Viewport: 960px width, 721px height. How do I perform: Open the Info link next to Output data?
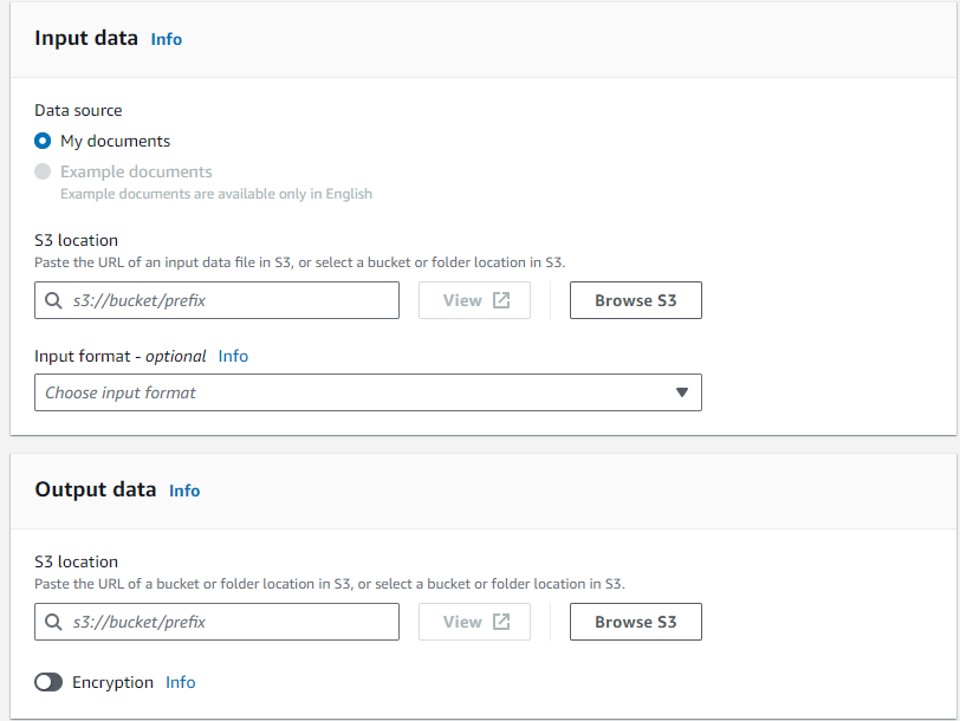(x=184, y=490)
